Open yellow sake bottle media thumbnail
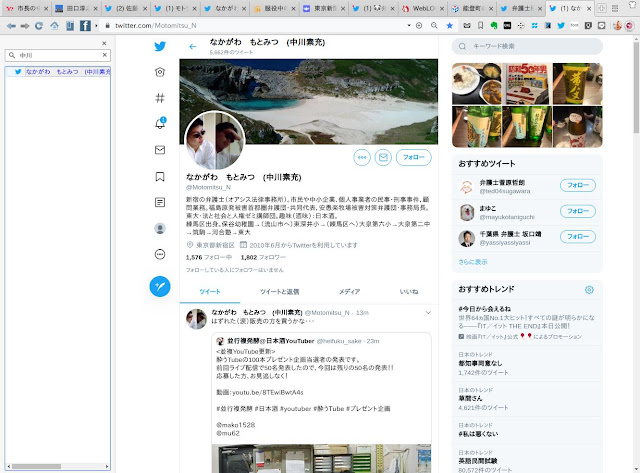The width and height of the screenshot is (640, 473). (x=578, y=84)
